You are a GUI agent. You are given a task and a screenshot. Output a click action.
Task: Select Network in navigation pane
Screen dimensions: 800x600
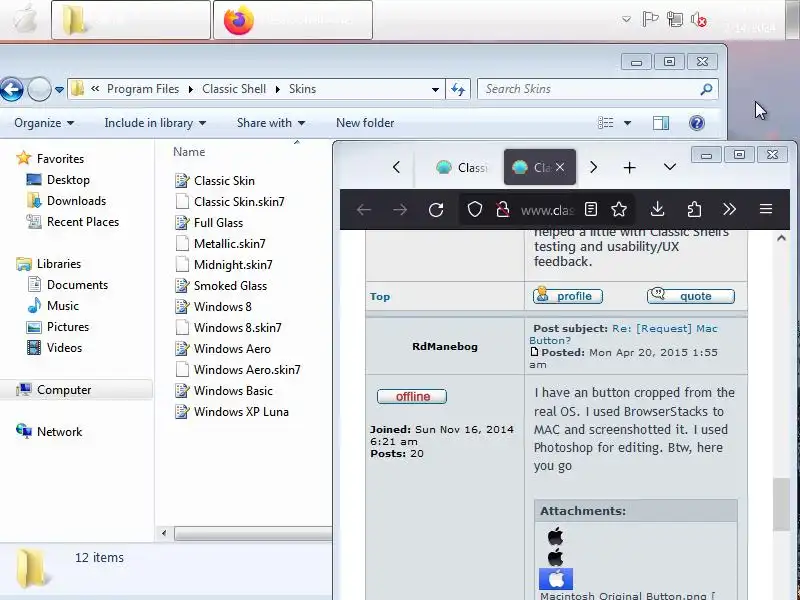tap(49, 432)
